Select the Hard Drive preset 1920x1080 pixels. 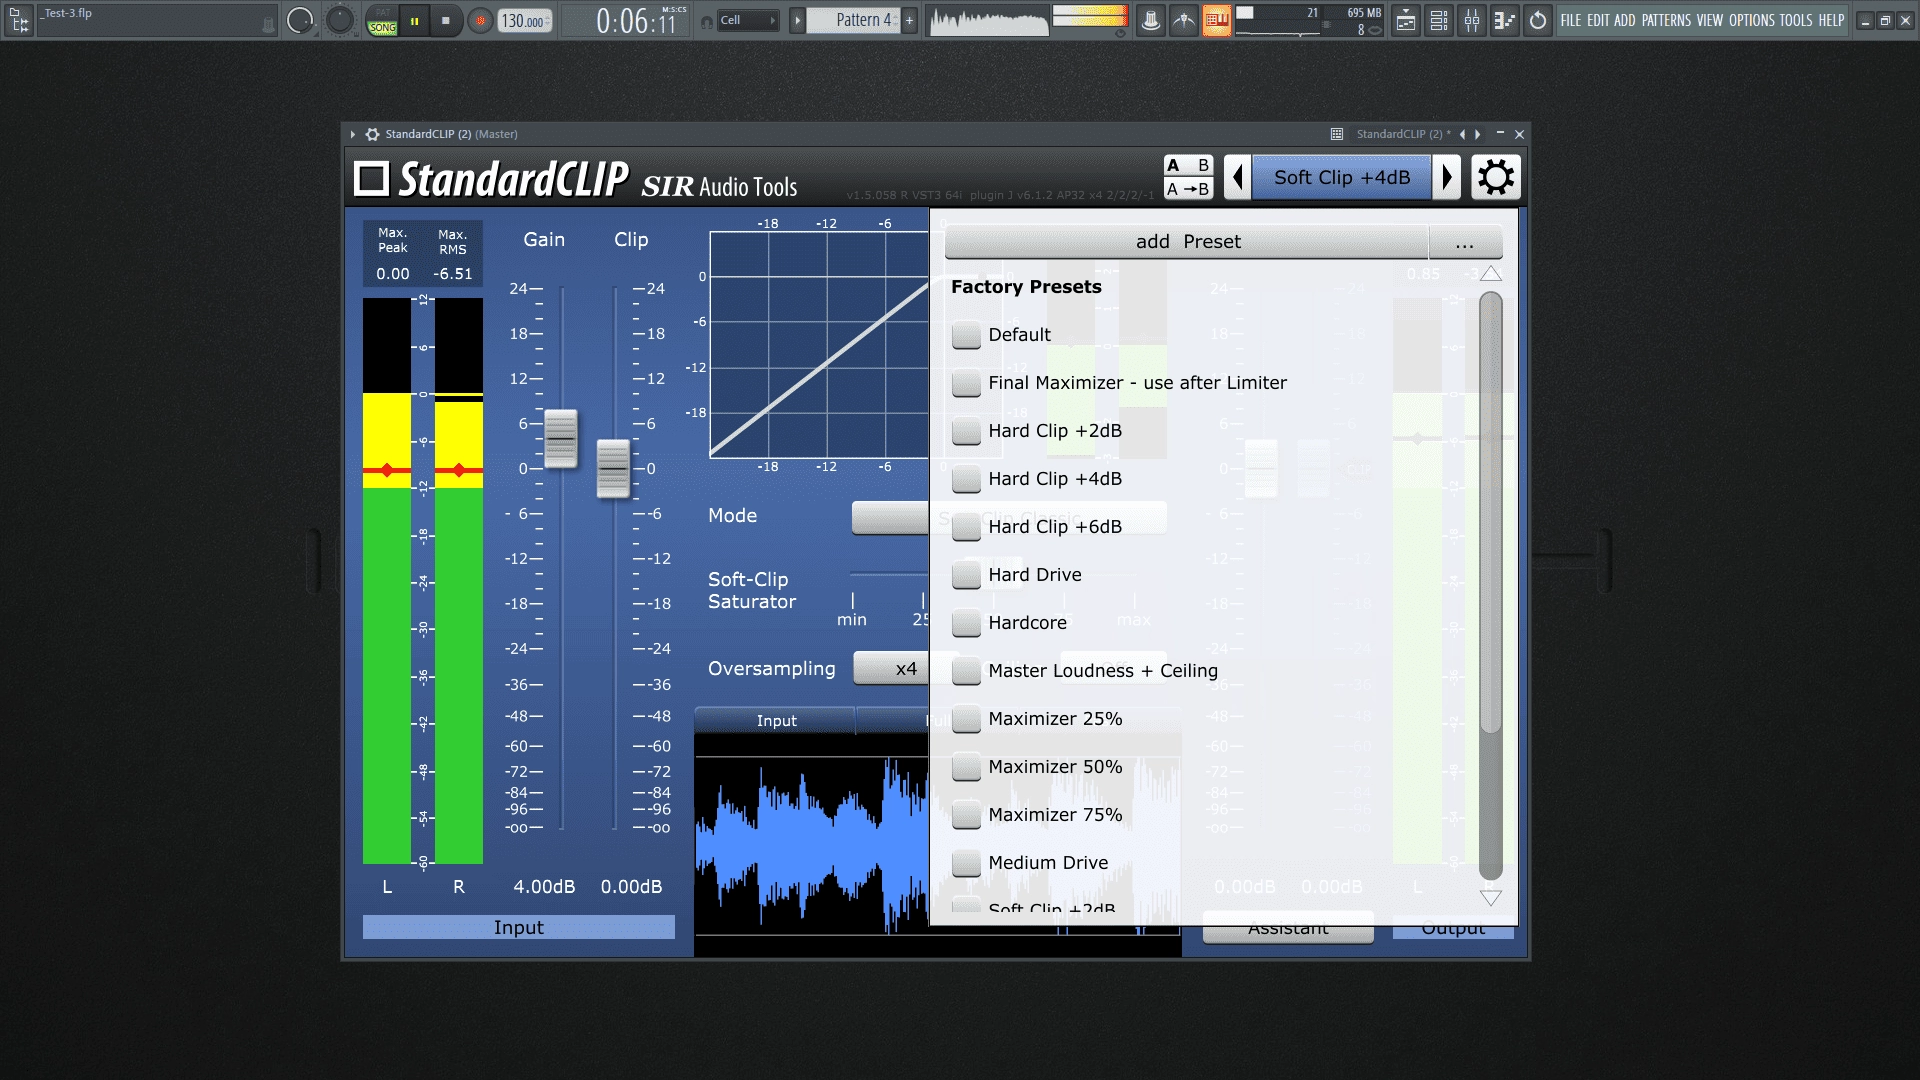(x=1017, y=575)
